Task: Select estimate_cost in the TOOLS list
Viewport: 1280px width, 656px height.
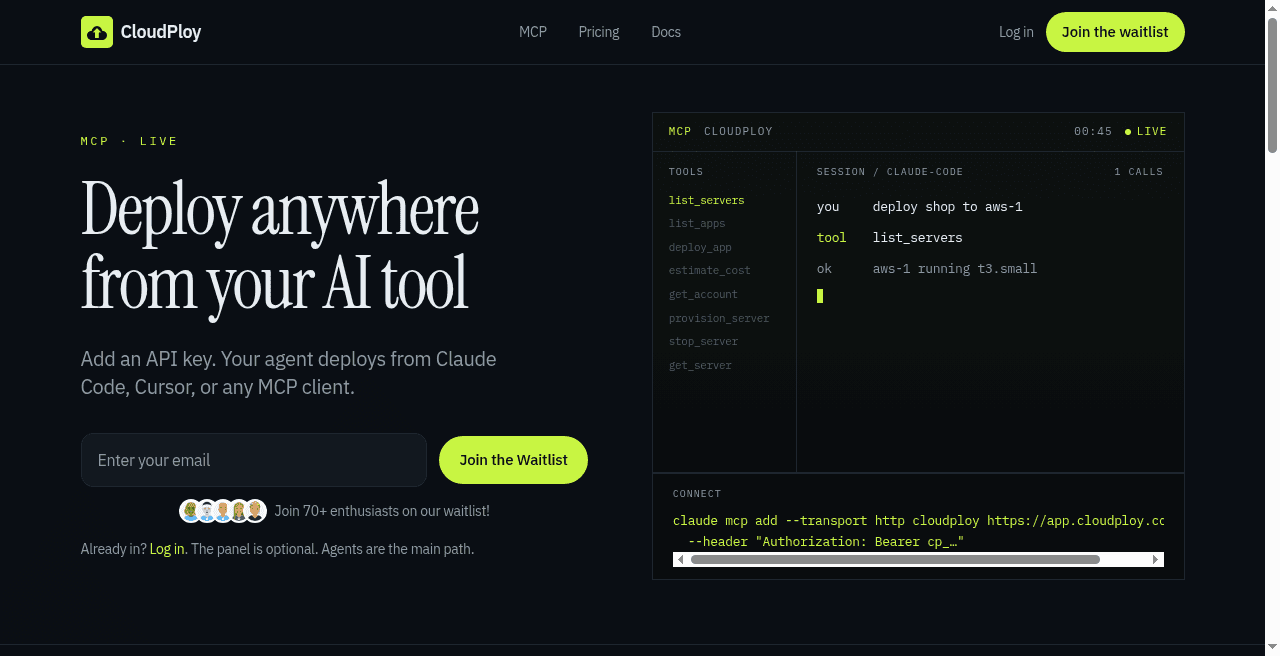Action: click(709, 271)
